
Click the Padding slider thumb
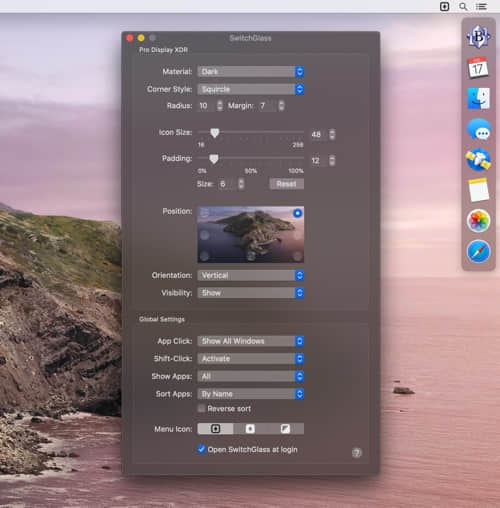tap(214, 159)
